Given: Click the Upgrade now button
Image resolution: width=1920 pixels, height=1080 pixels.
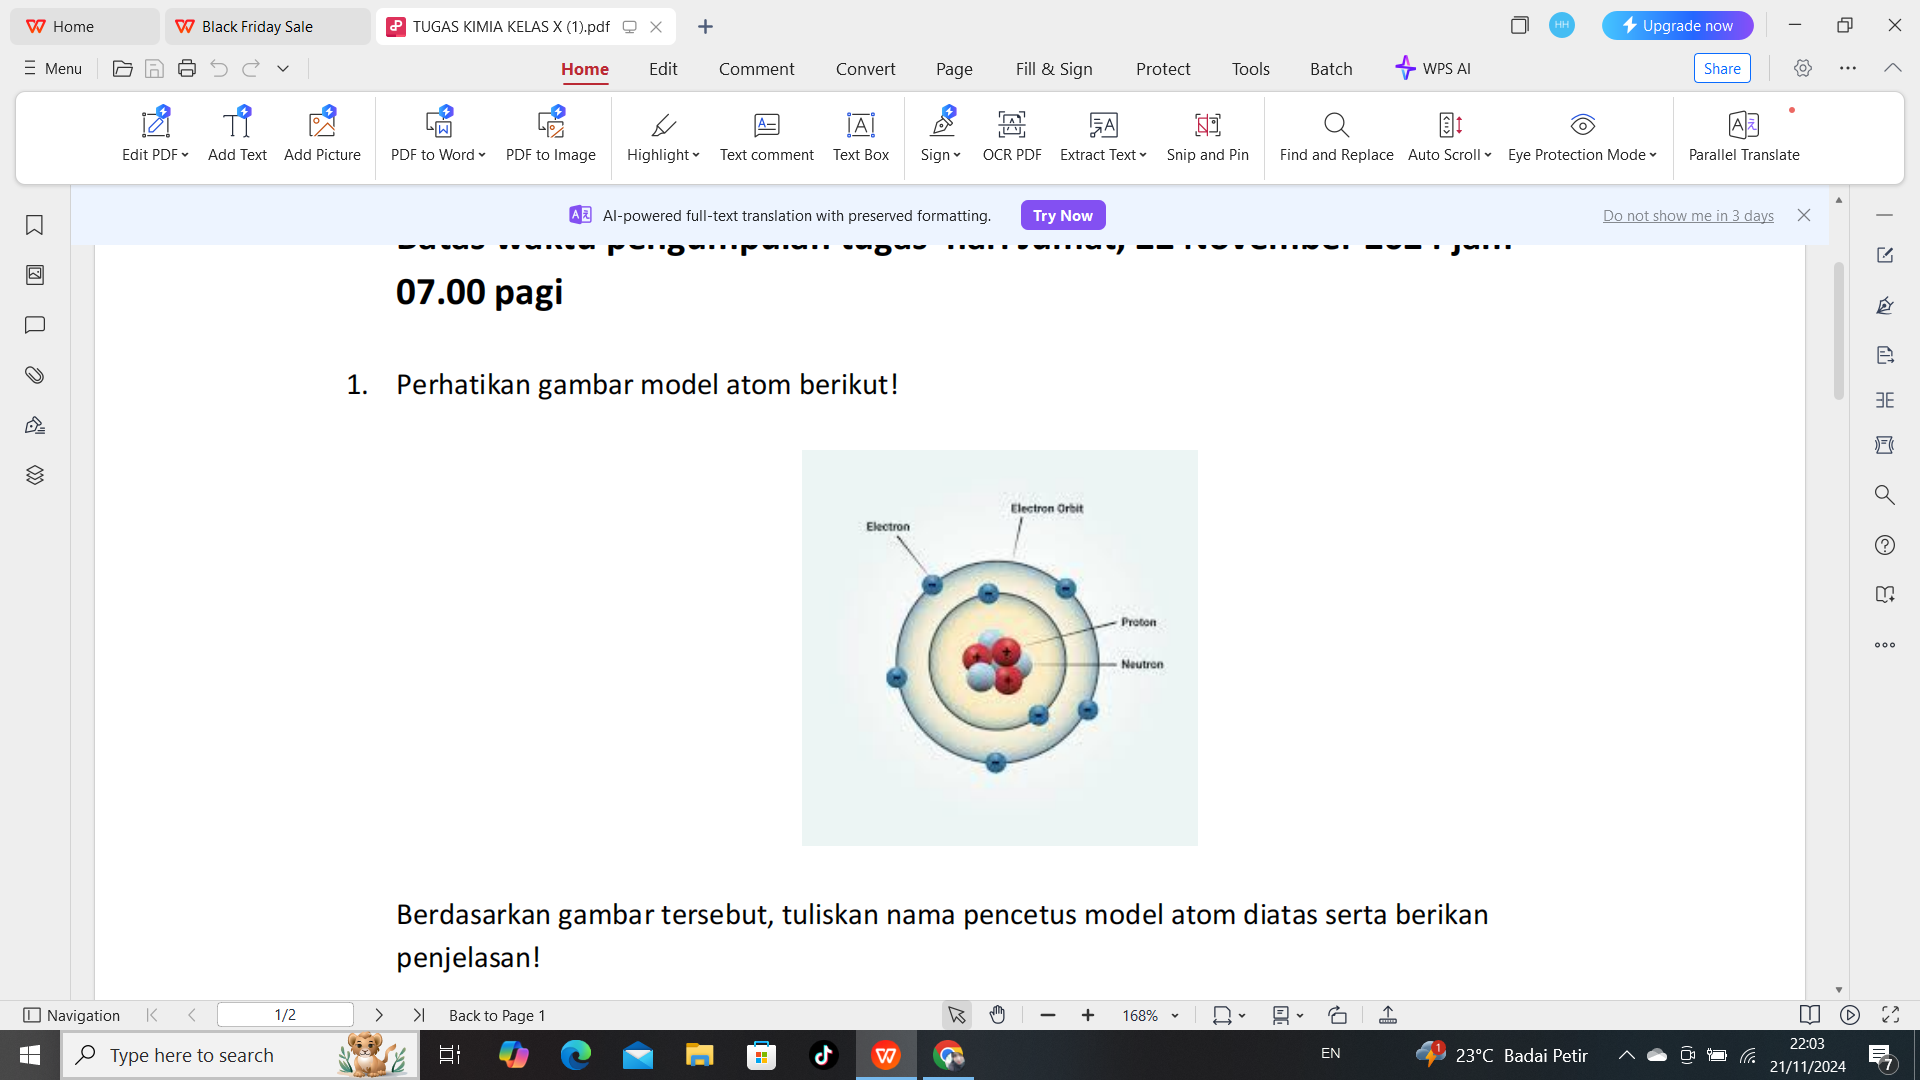Looking at the screenshot, I should point(1677,26).
